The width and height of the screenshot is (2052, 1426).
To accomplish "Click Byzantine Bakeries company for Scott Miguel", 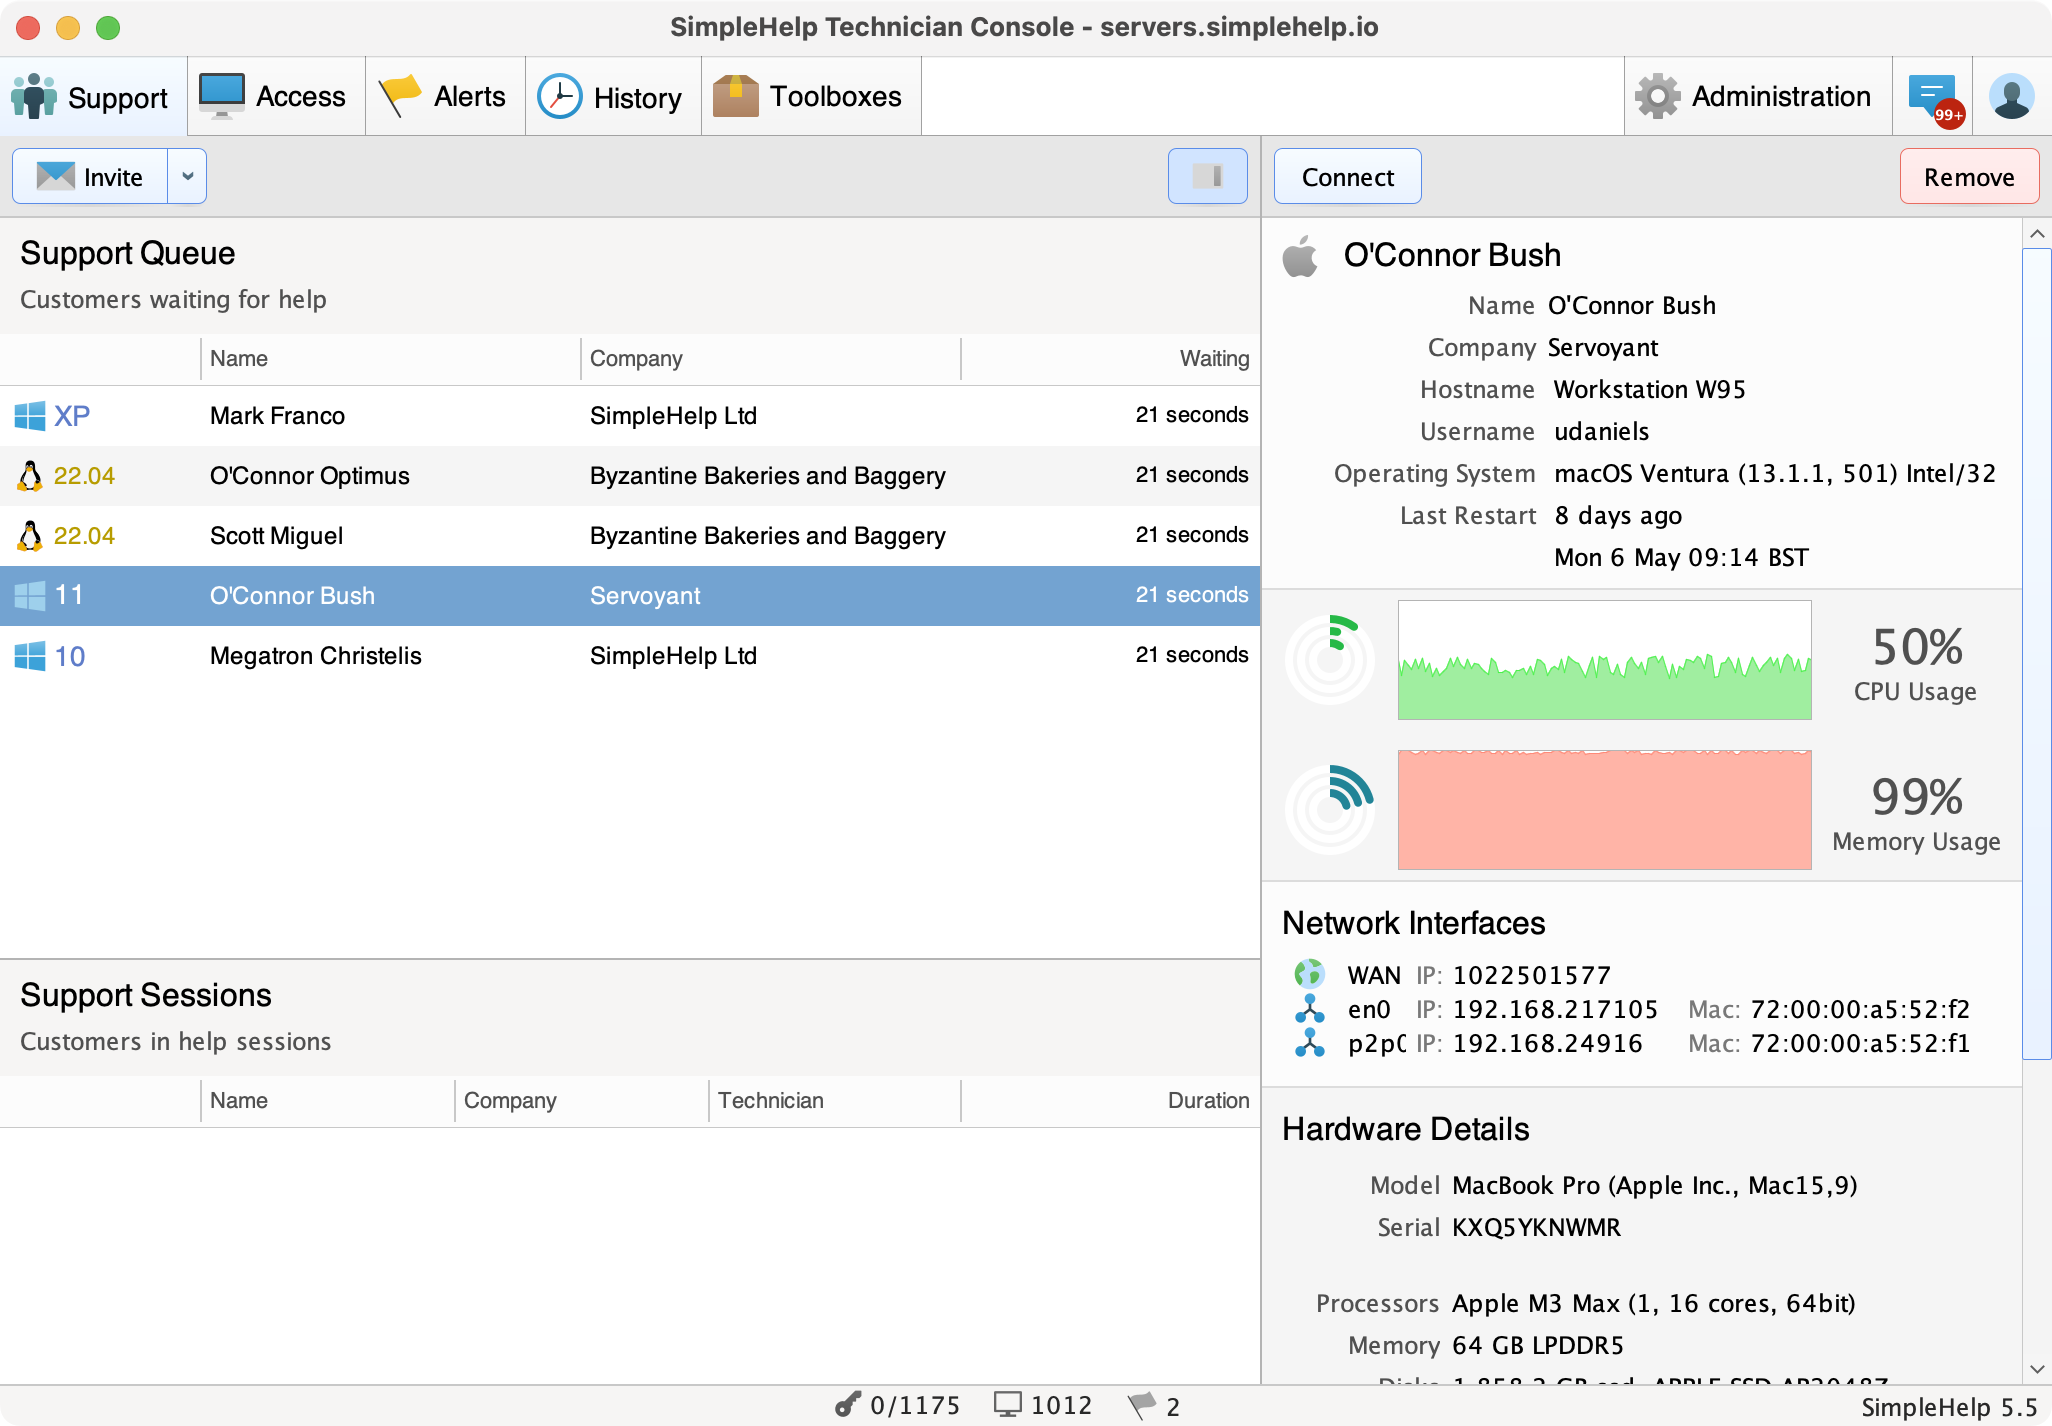I will point(767,536).
